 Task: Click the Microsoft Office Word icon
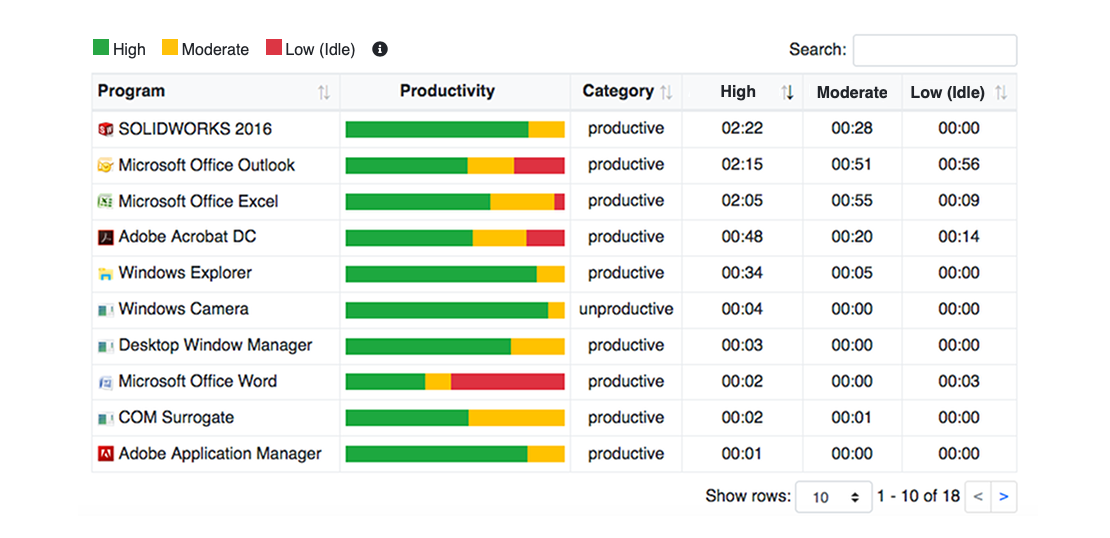pyautogui.click(x=105, y=382)
